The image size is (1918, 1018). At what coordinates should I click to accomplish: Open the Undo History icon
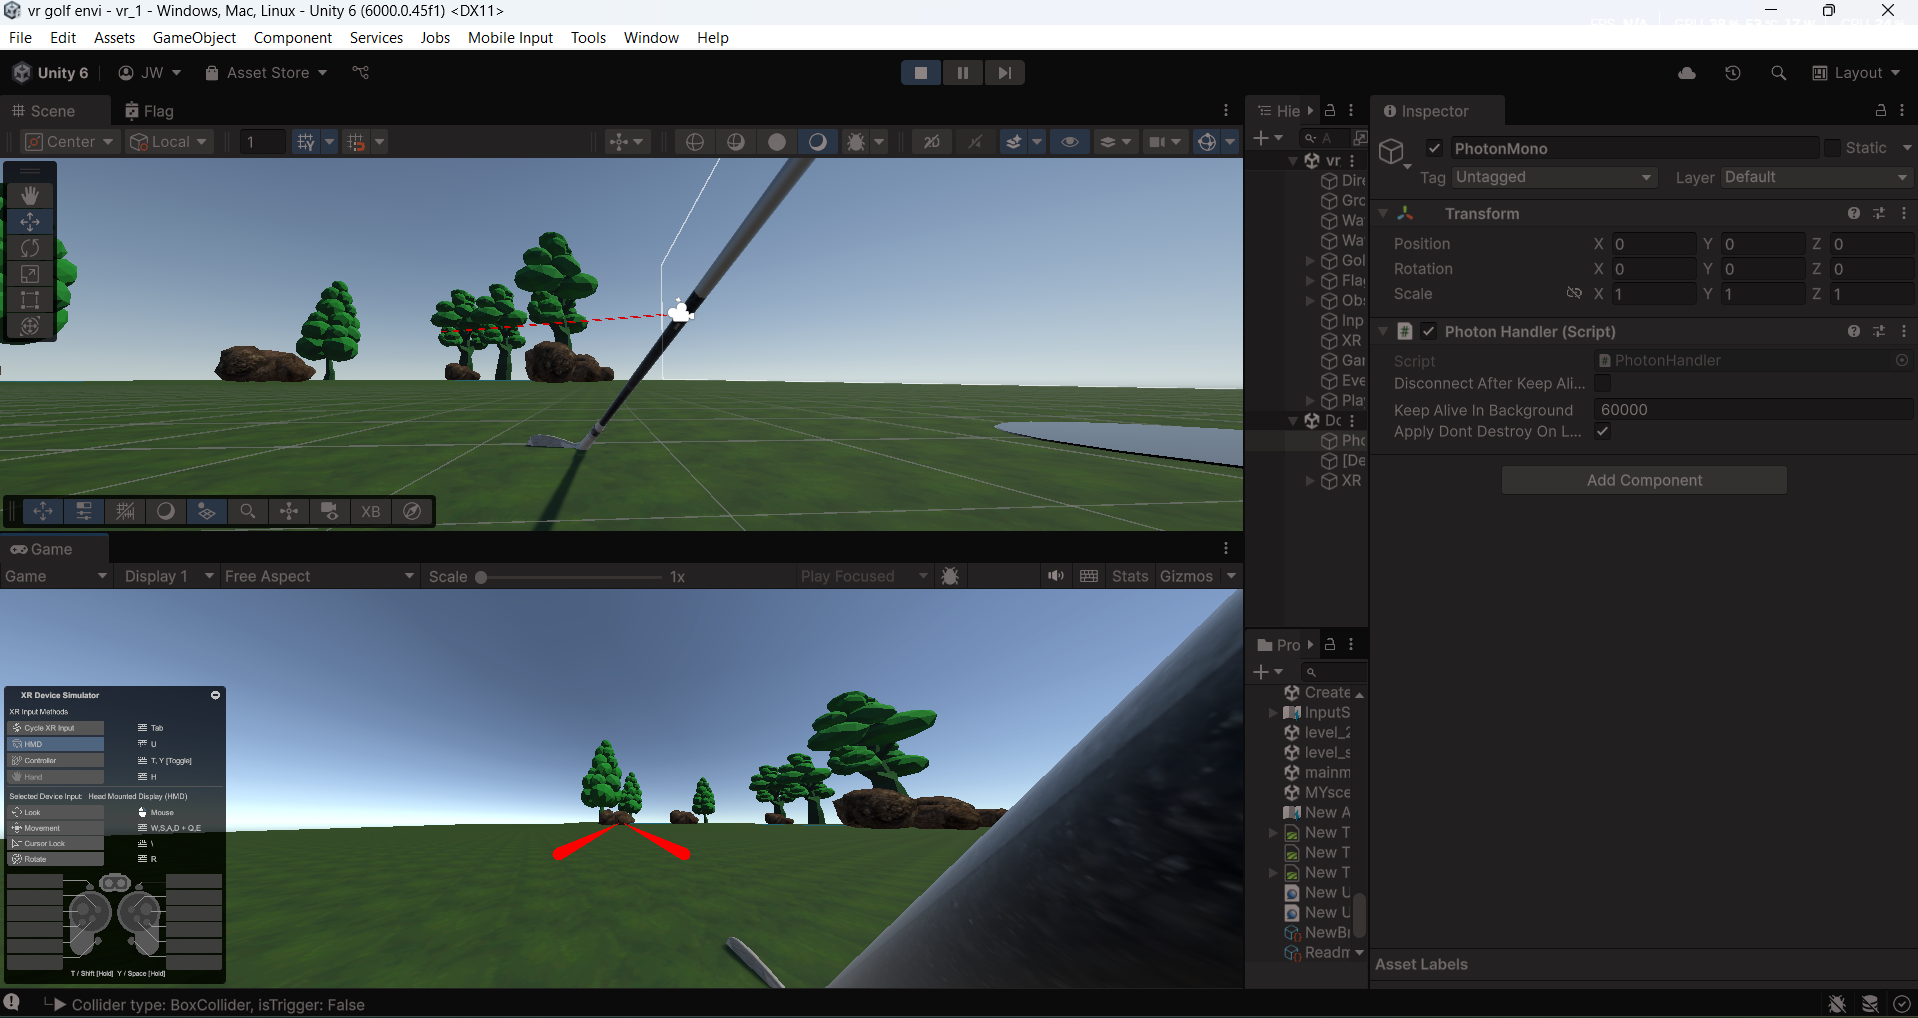click(x=1733, y=73)
